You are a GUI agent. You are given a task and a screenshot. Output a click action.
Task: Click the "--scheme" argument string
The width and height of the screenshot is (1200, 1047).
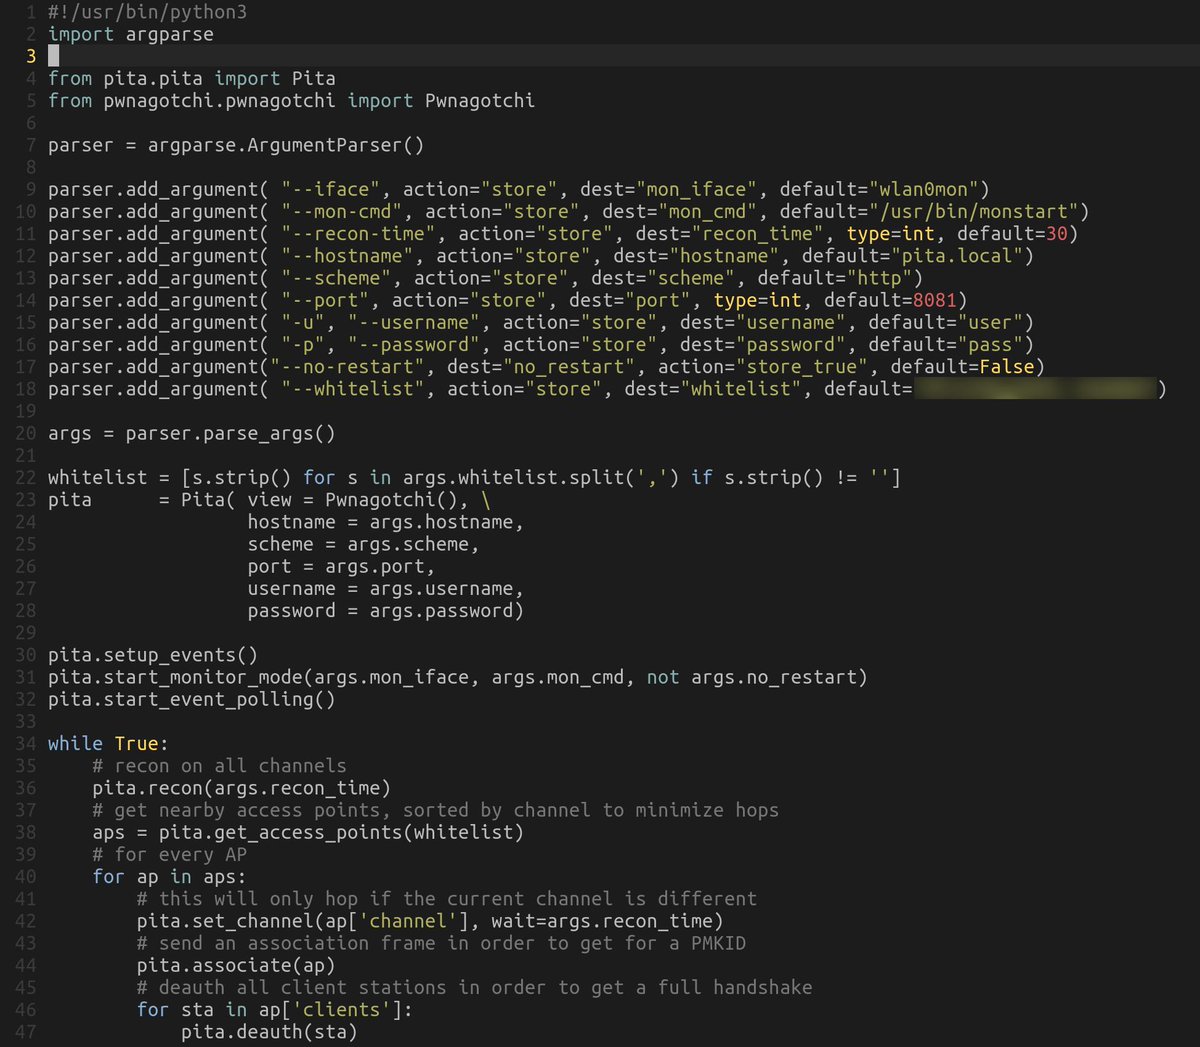coord(336,277)
